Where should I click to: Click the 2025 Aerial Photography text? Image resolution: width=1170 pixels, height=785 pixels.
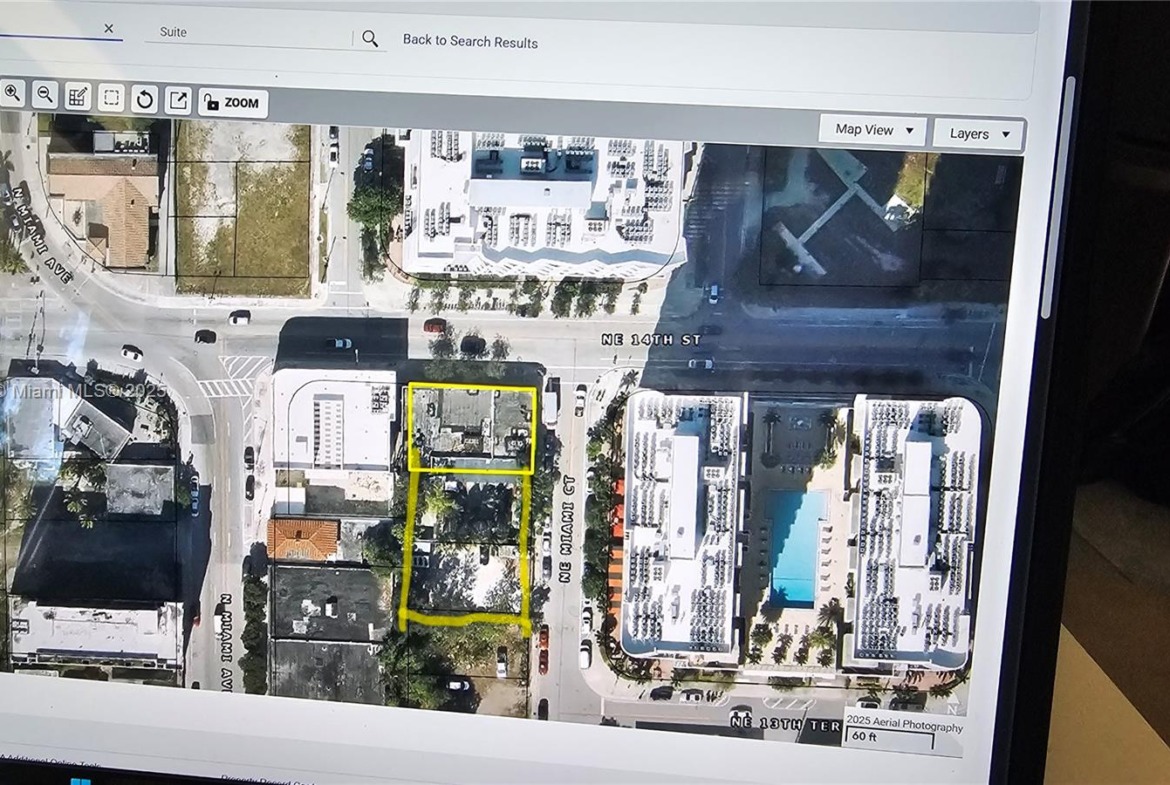point(904,724)
